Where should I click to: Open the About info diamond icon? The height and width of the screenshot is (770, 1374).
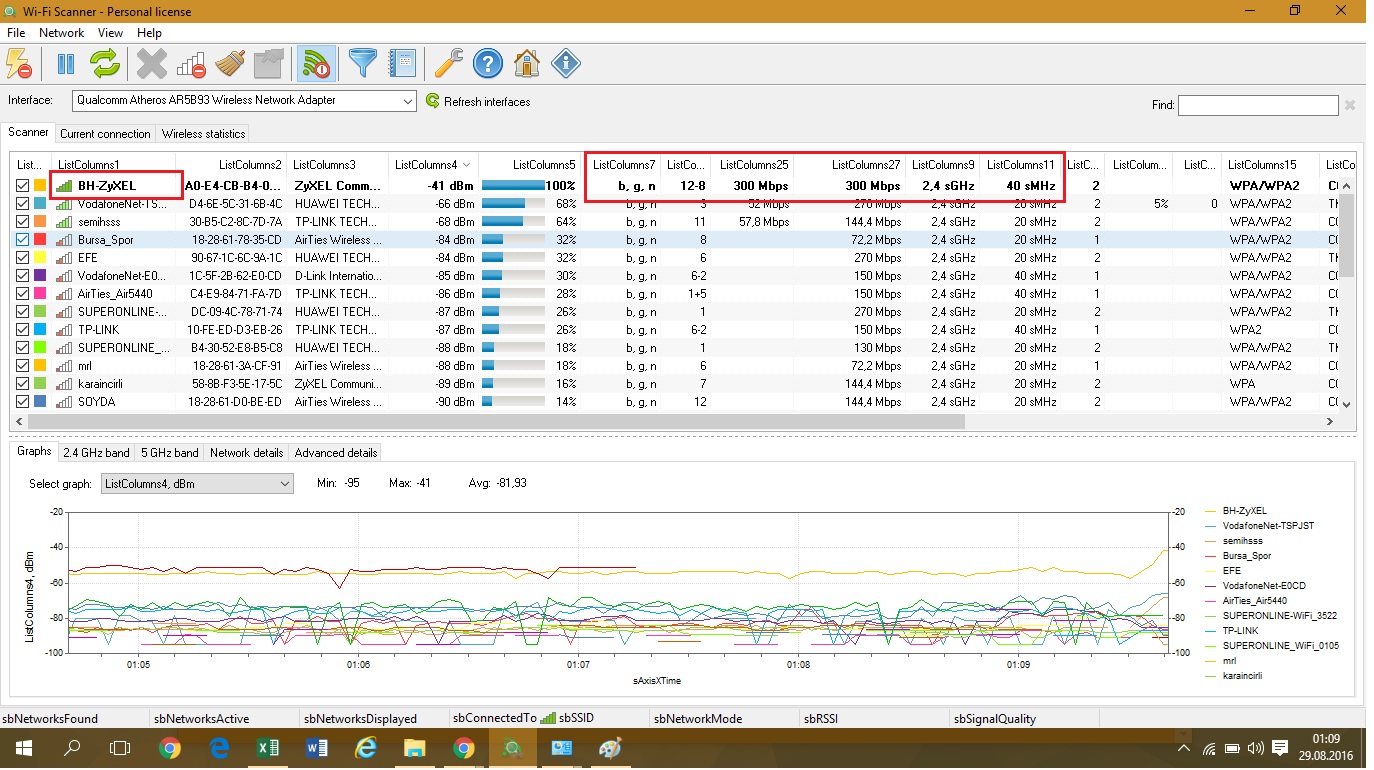pyautogui.click(x=566, y=64)
